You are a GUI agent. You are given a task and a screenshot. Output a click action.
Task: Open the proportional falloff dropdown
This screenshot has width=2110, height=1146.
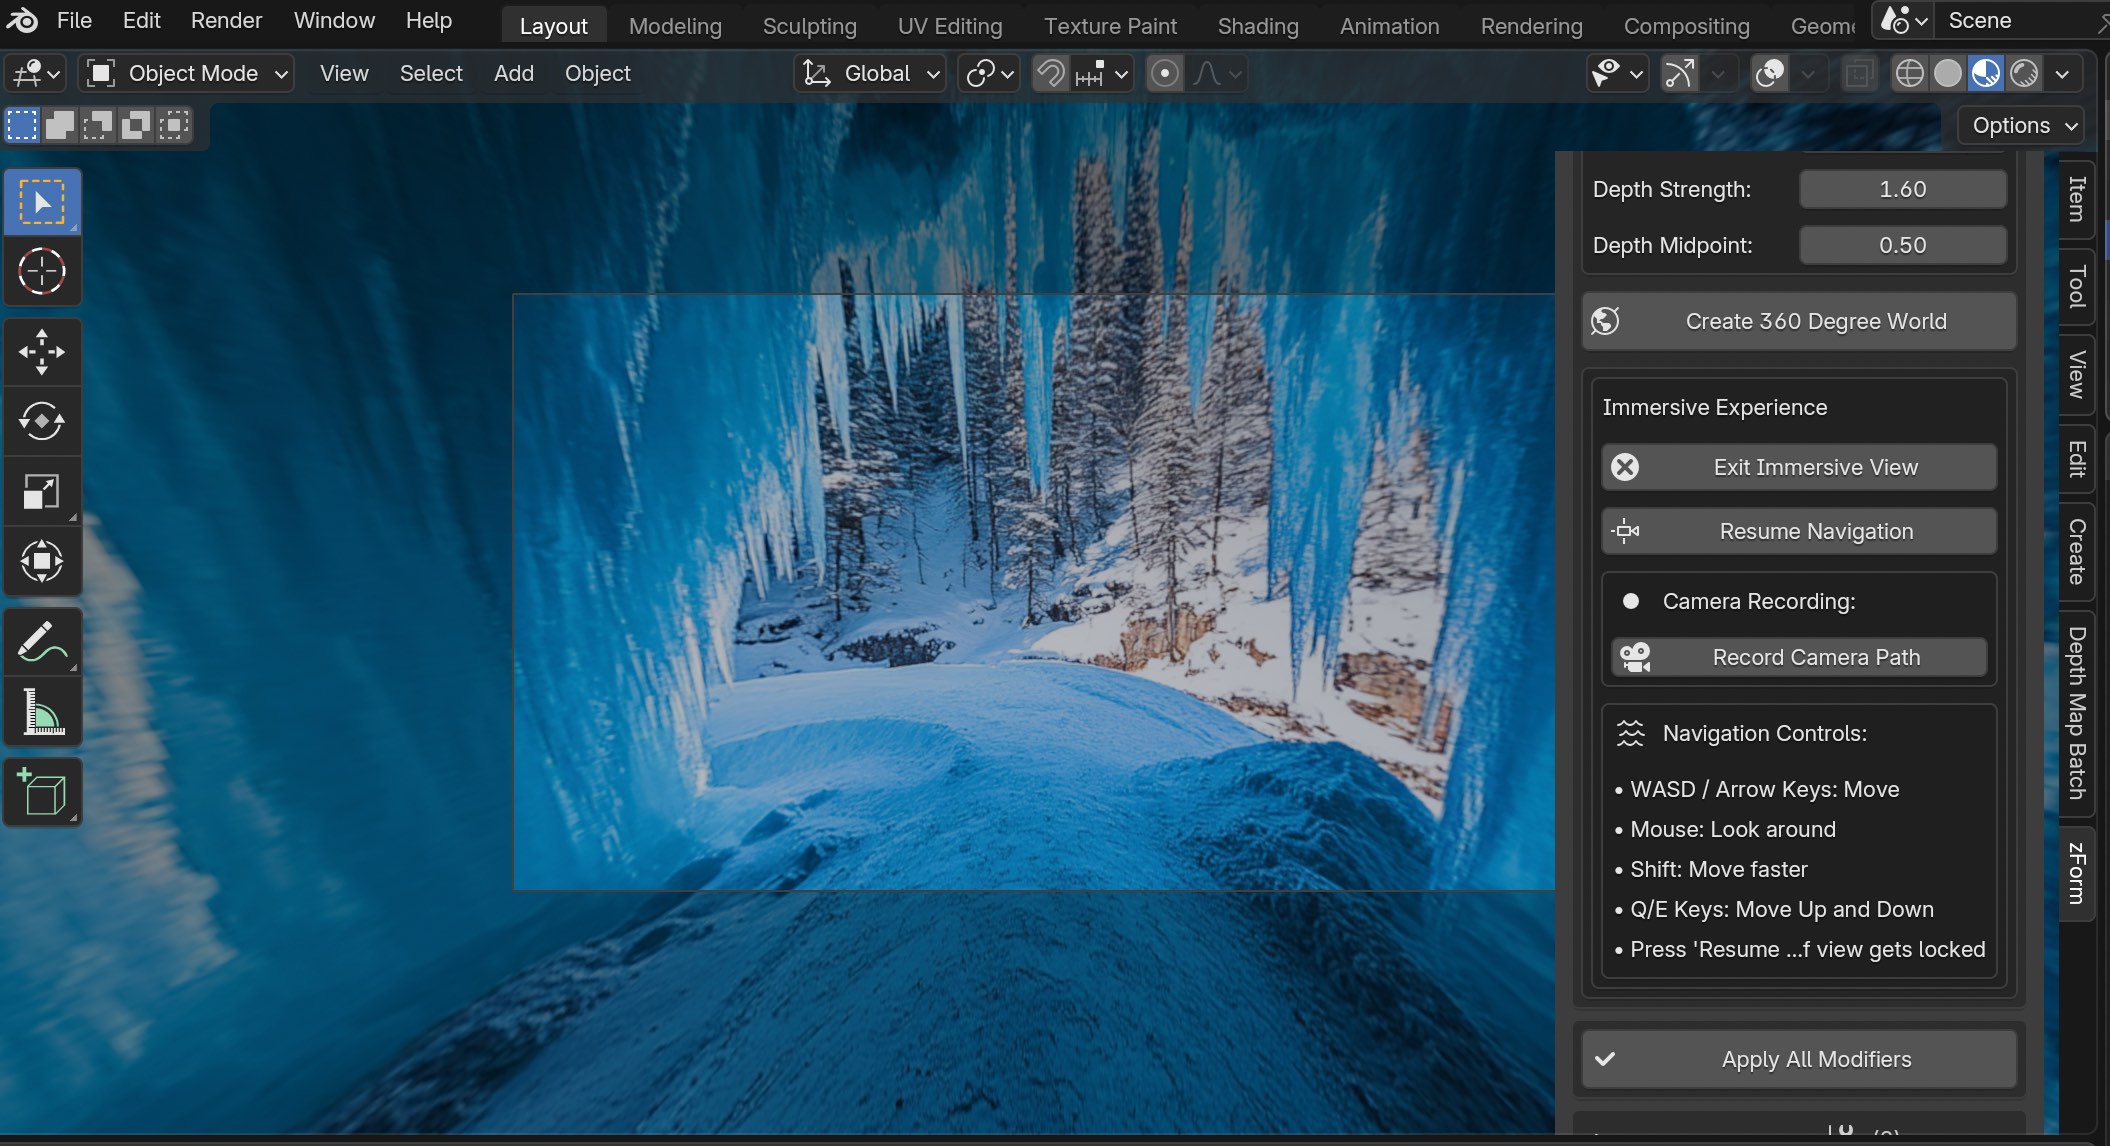point(1217,73)
